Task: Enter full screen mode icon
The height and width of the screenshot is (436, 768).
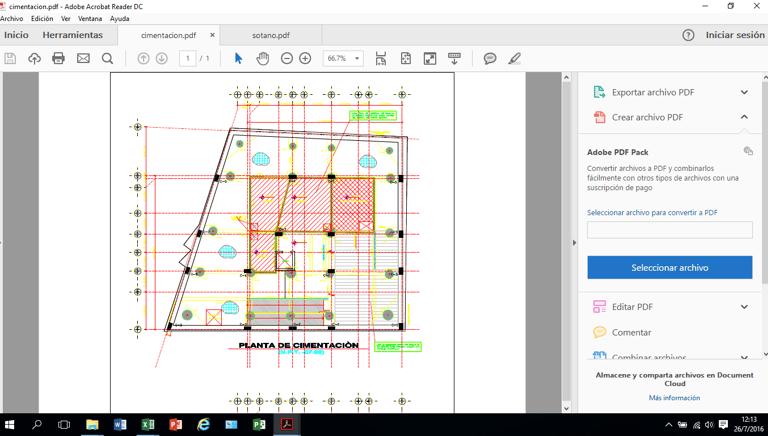Action: coord(430,58)
